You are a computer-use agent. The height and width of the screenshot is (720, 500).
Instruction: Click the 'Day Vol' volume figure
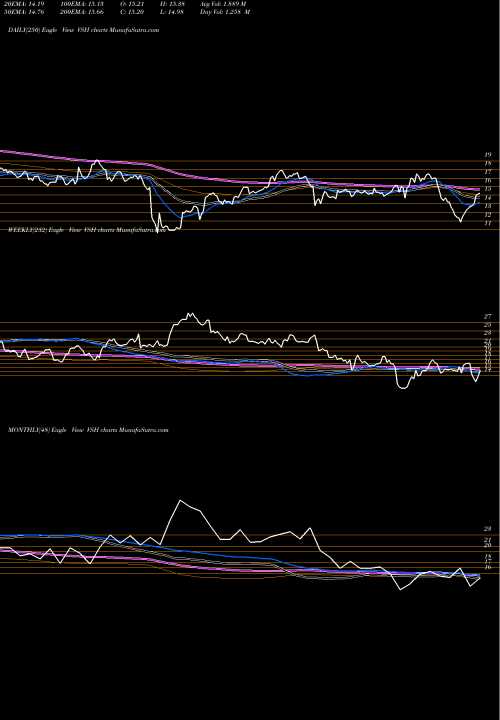click(225, 12)
